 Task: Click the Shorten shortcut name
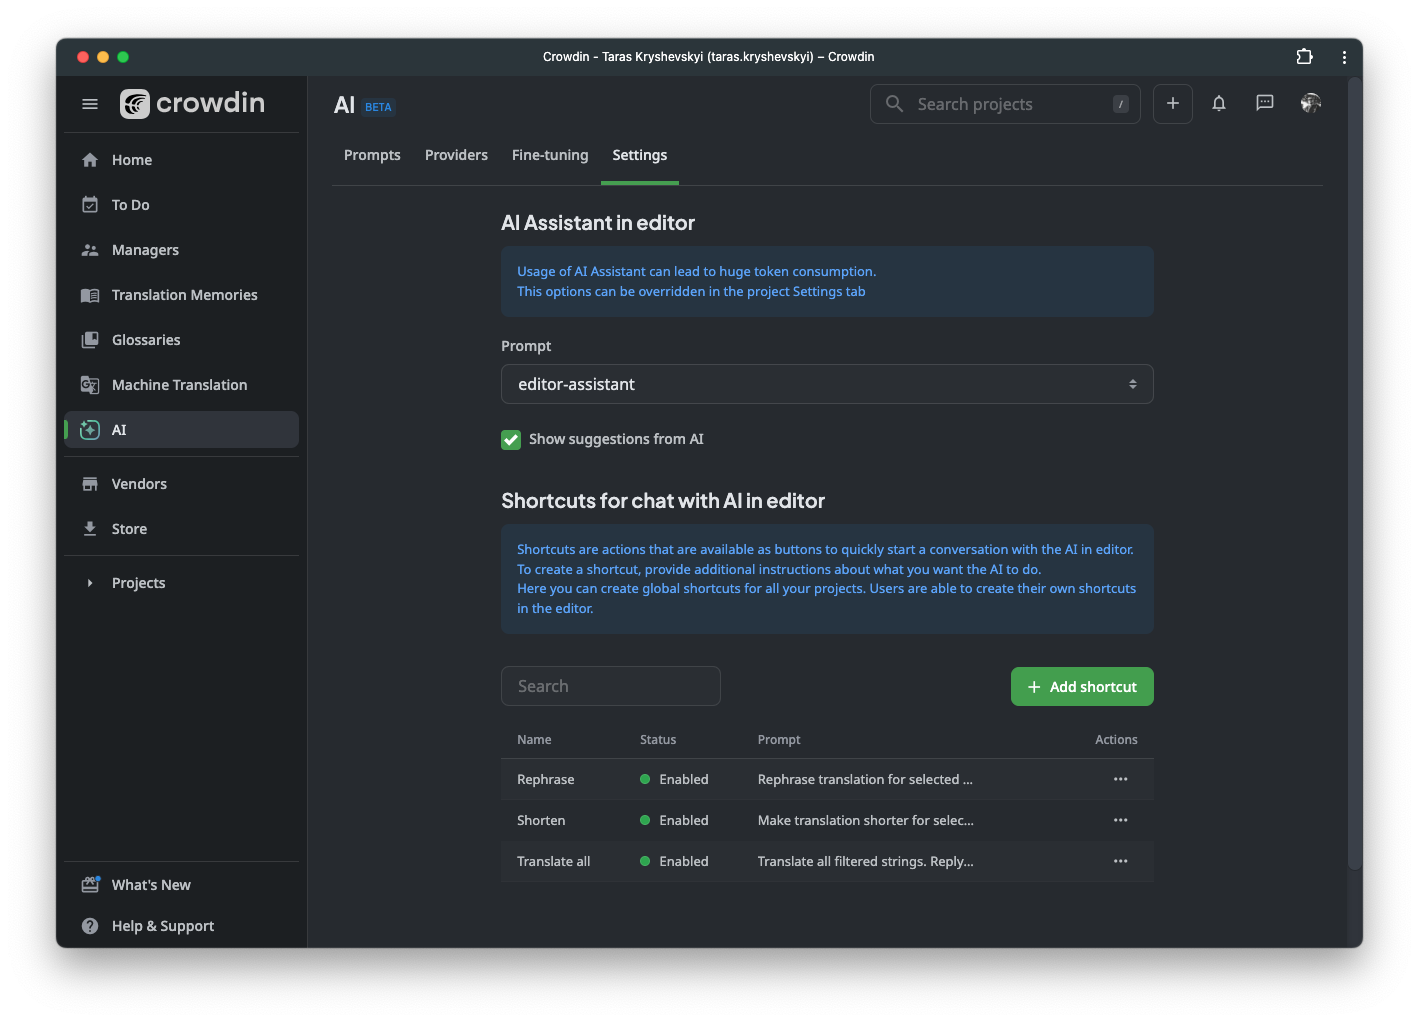click(541, 820)
